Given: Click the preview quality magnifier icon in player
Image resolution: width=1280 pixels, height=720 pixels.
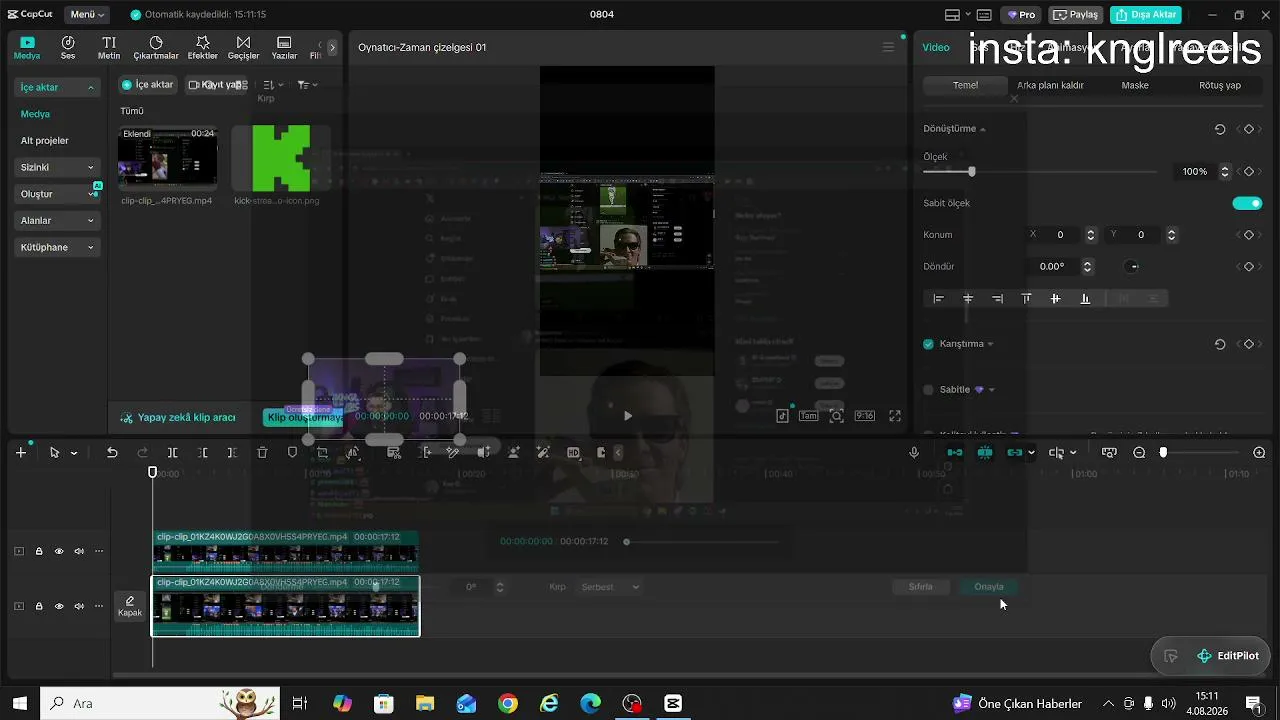Looking at the screenshot, I should coord(836,416).
